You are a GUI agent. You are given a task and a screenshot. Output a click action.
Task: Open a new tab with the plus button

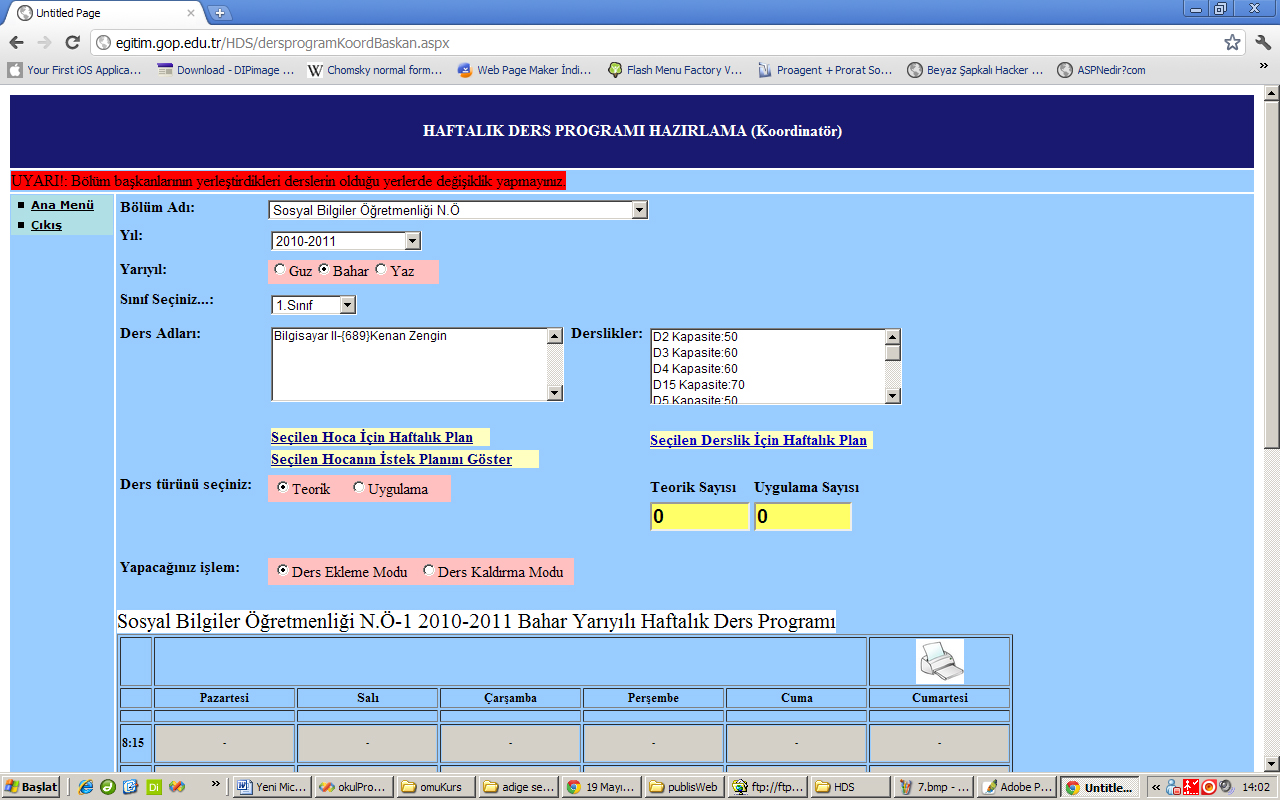[x=220, y=13]
